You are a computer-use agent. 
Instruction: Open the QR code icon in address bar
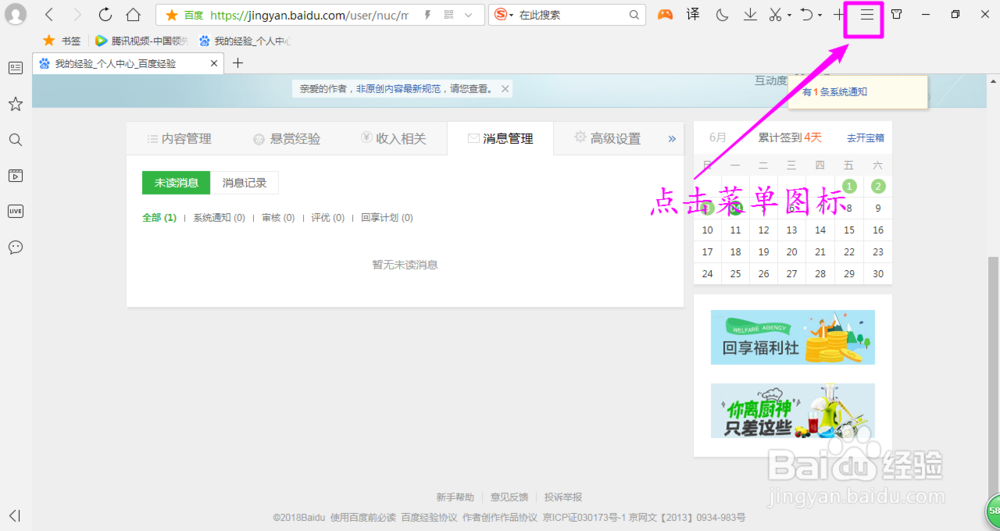(448, 15)
